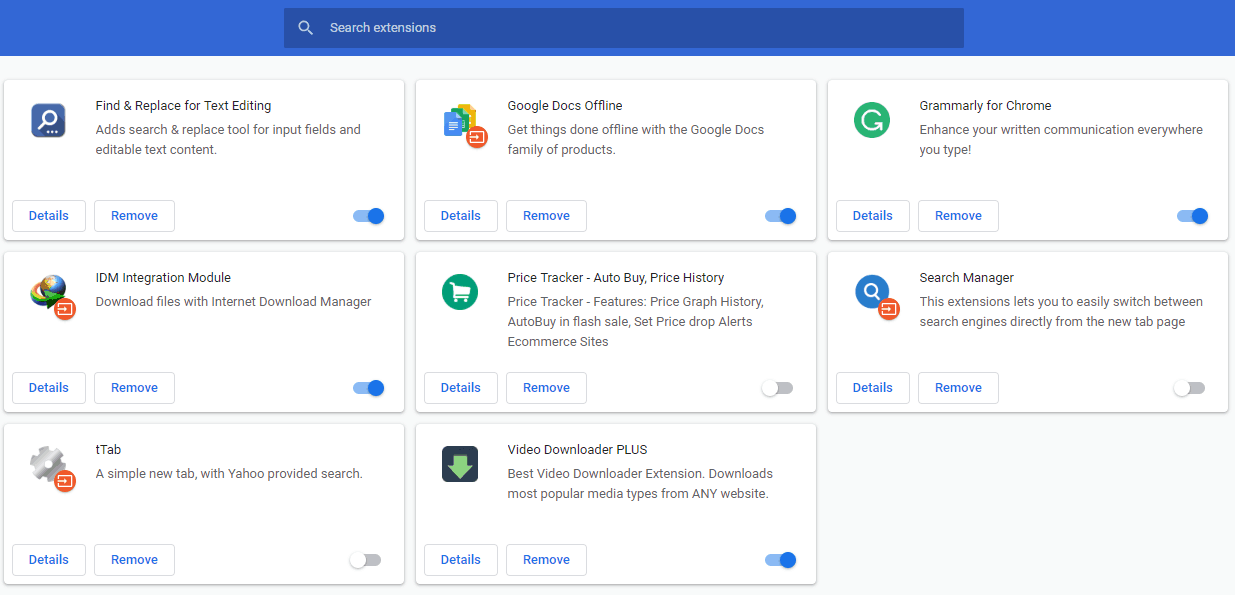Image resolution: width=1235 pixels, height=595 pixels.
Task: Click the 'Find & Replace for Text Editing' title
Action: pos(184,106)
